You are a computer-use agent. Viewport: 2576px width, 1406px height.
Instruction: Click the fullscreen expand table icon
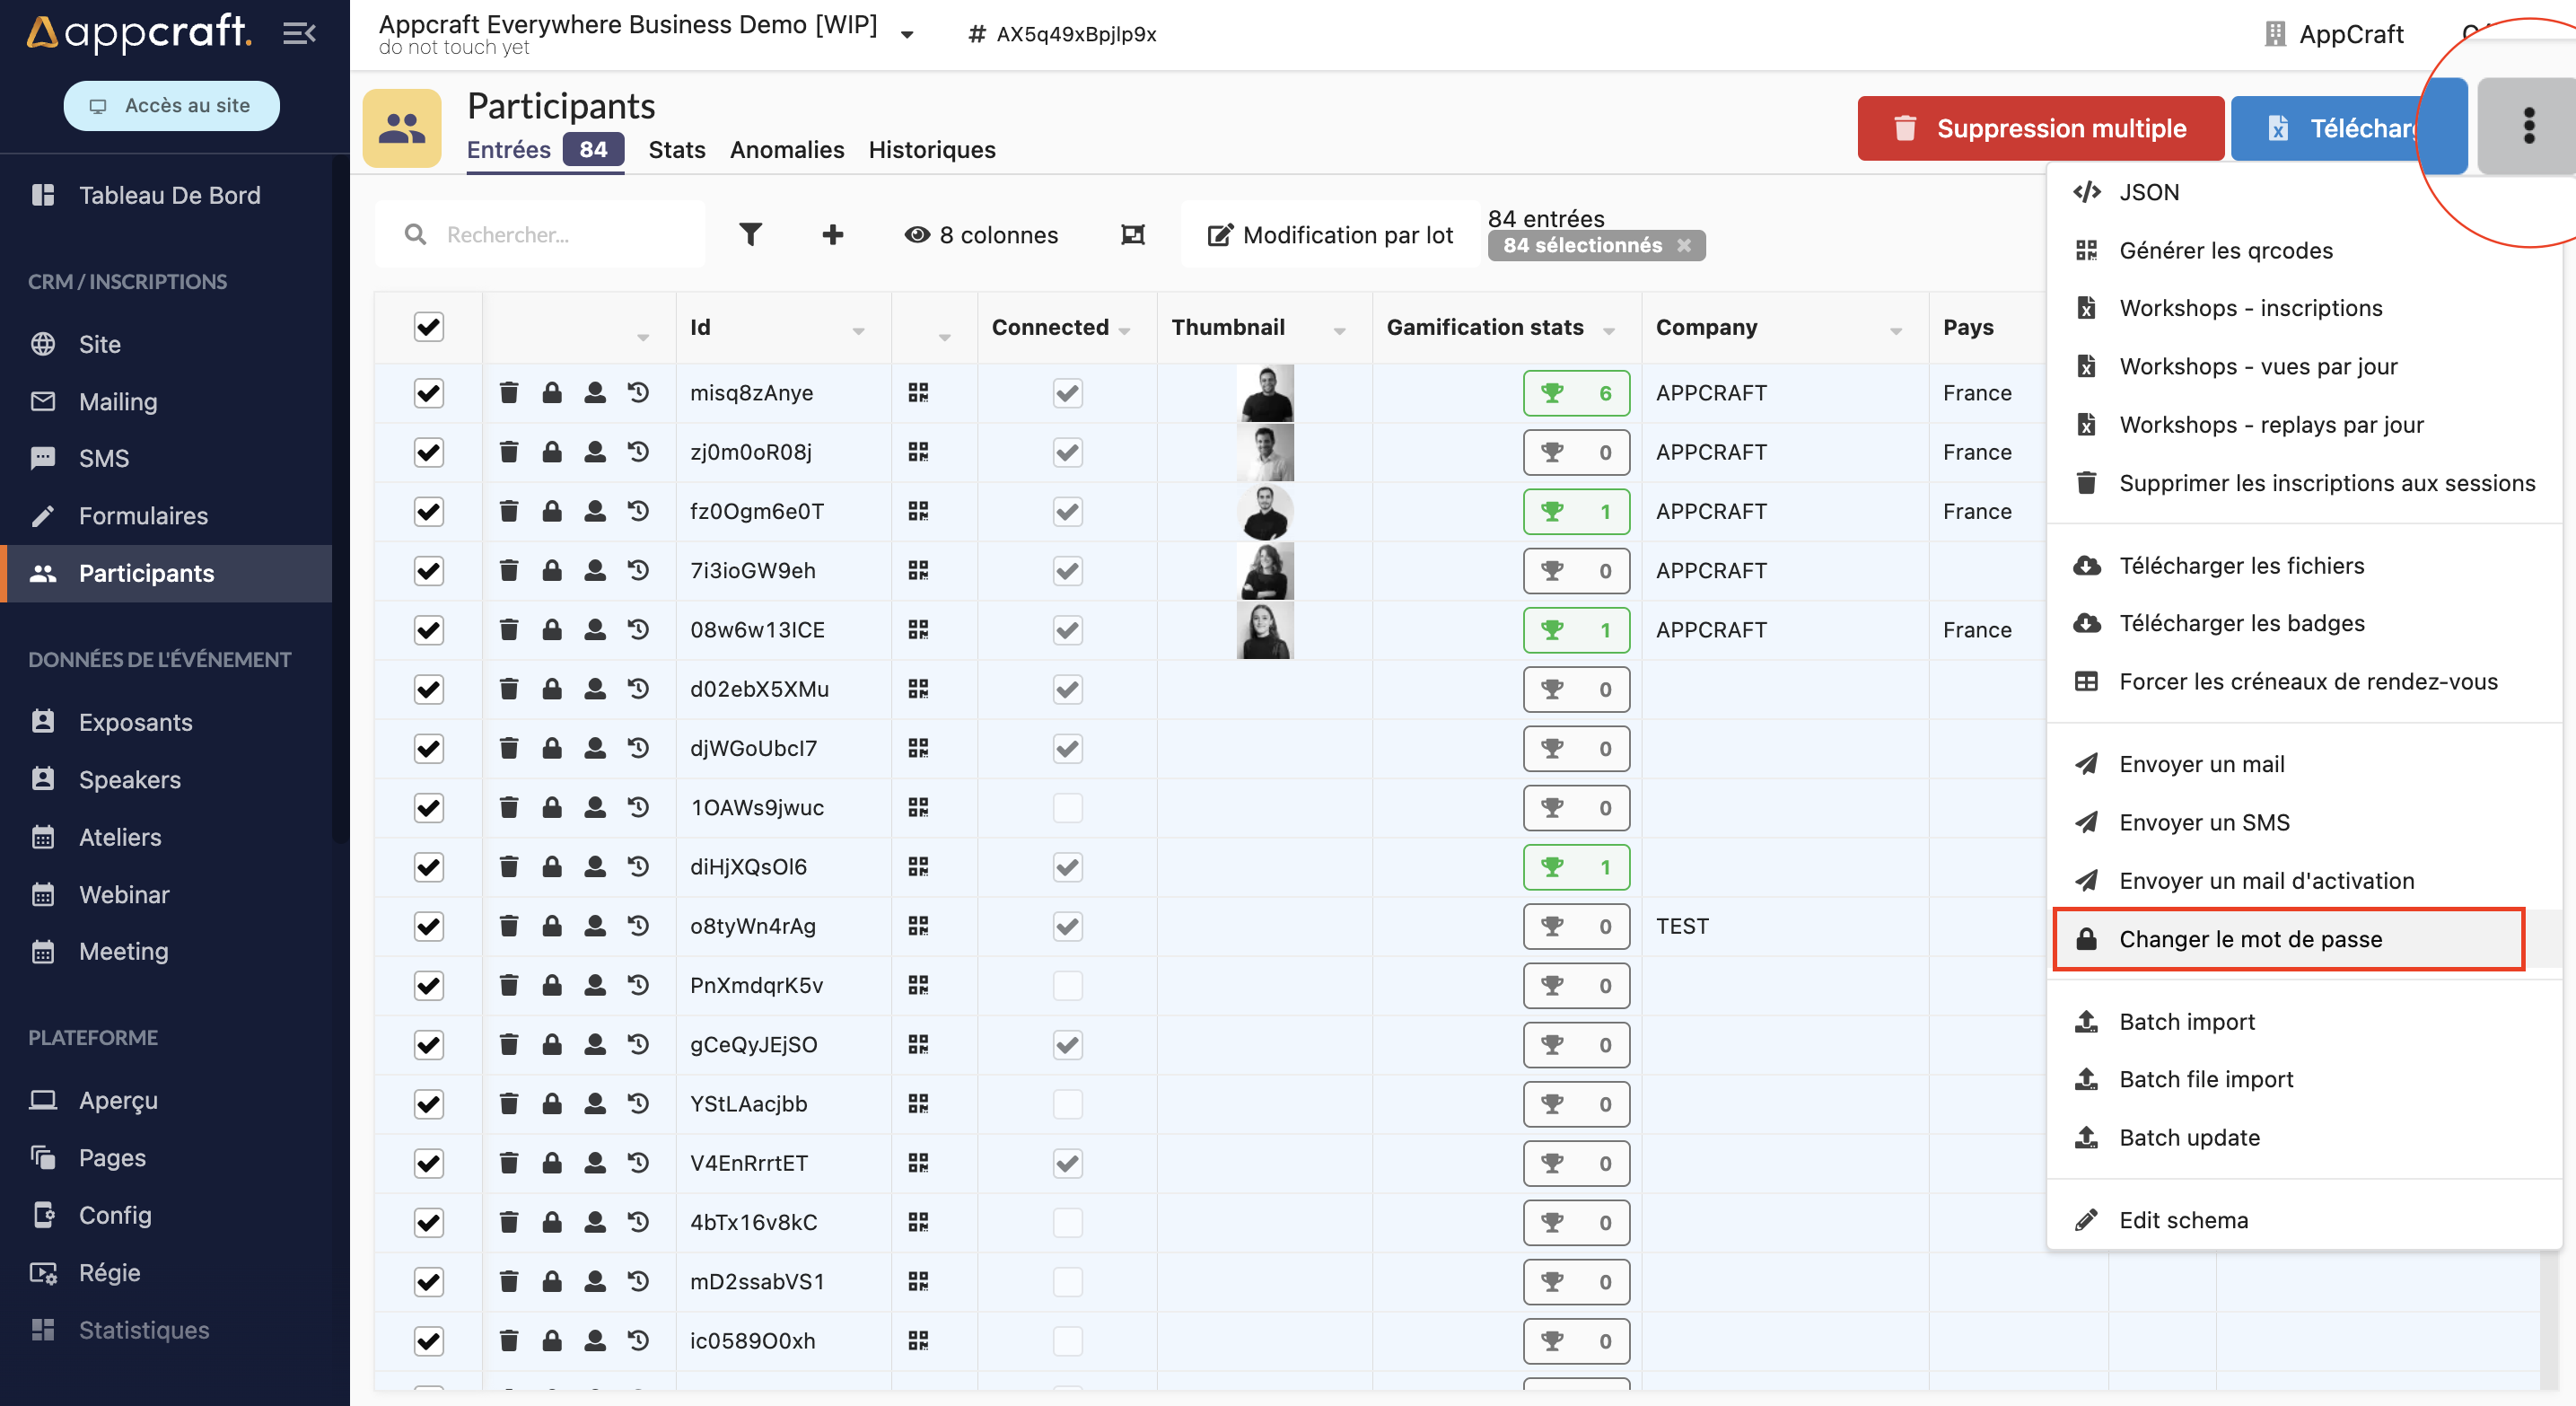coord(1132,235)
